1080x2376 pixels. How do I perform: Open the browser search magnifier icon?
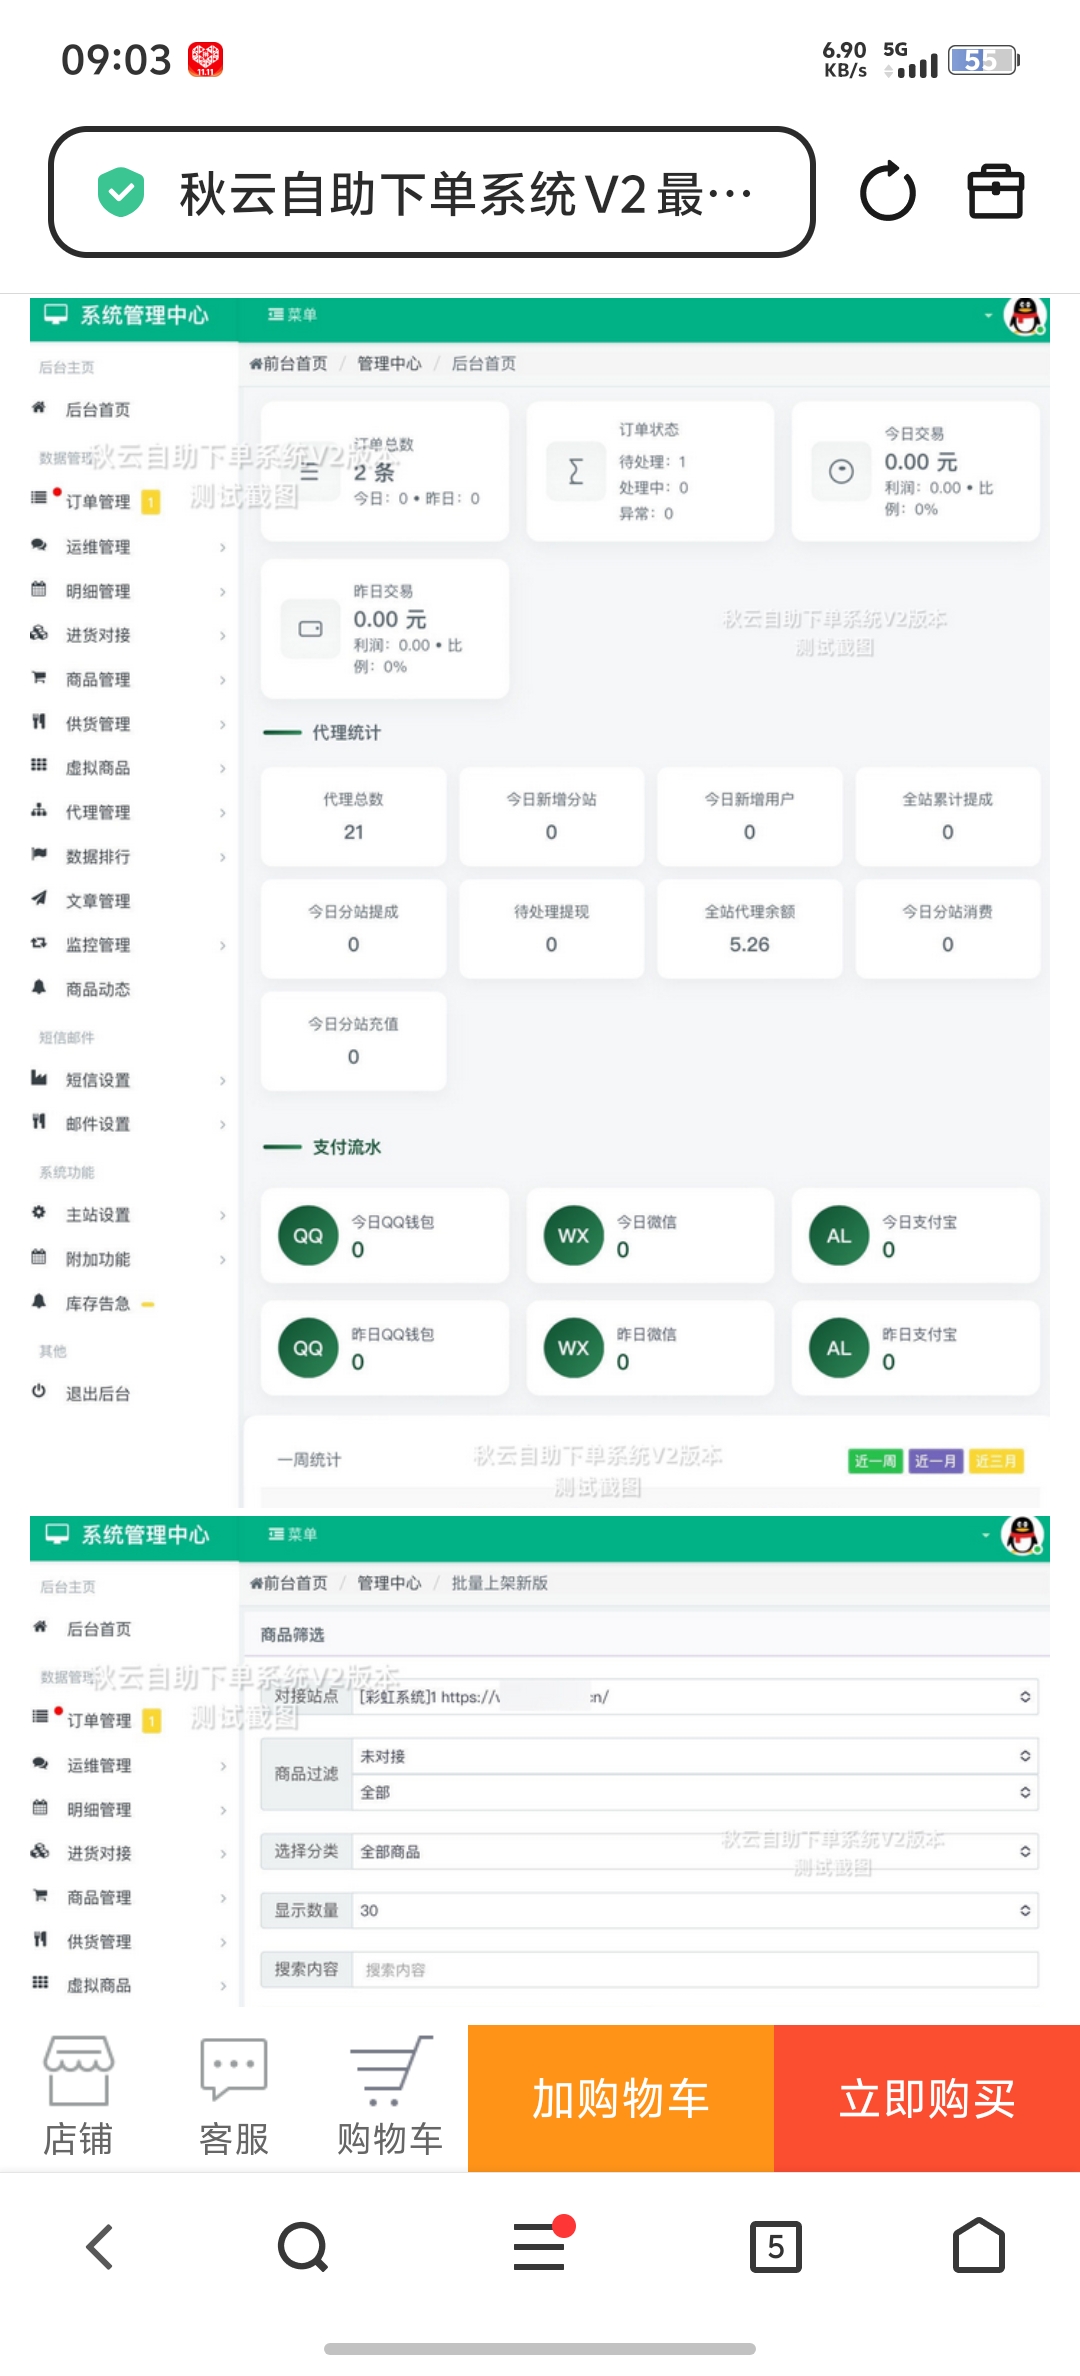coord(303,2247)
